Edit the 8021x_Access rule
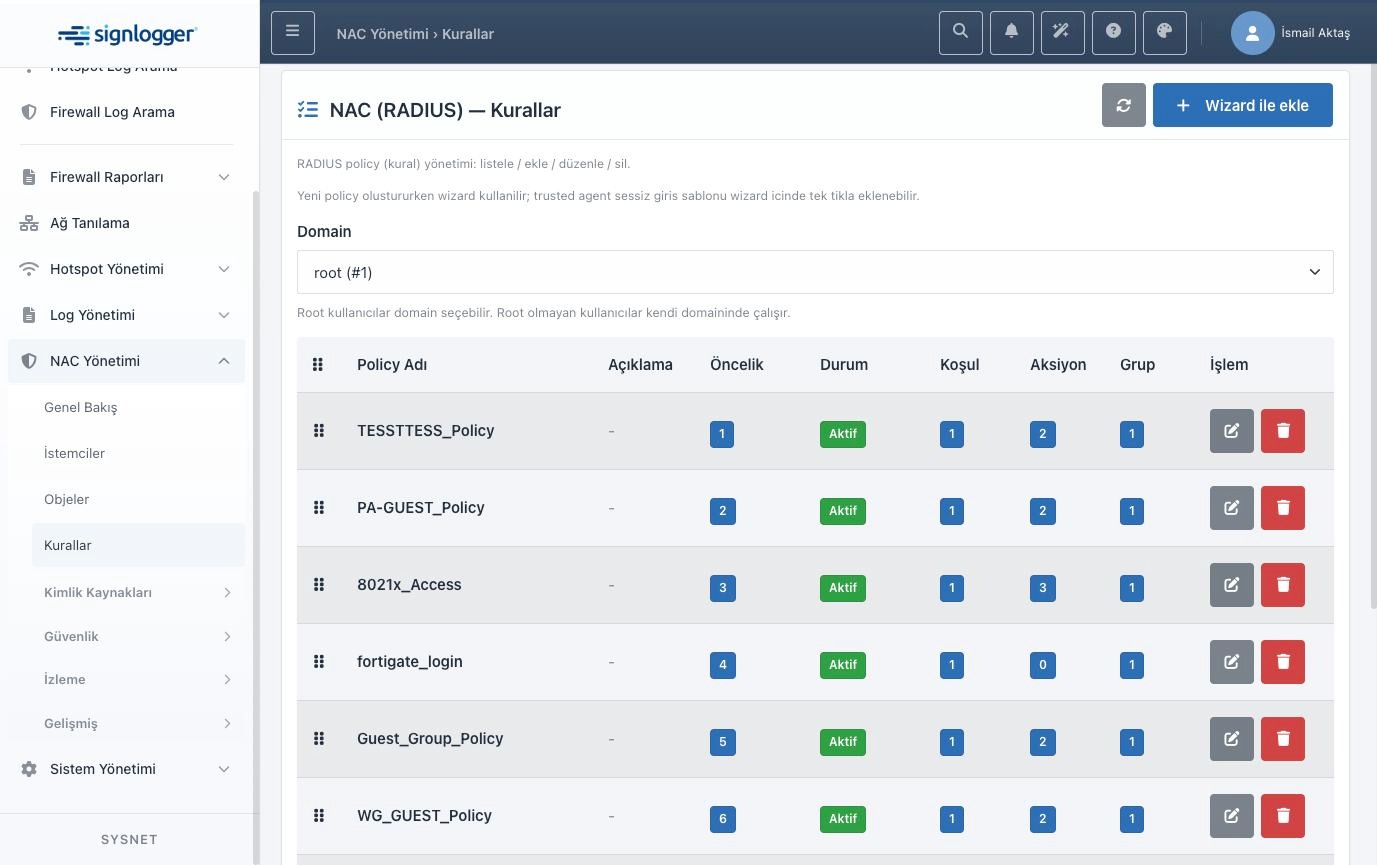Viewport: 1377px width, 865px height. 1232,585
